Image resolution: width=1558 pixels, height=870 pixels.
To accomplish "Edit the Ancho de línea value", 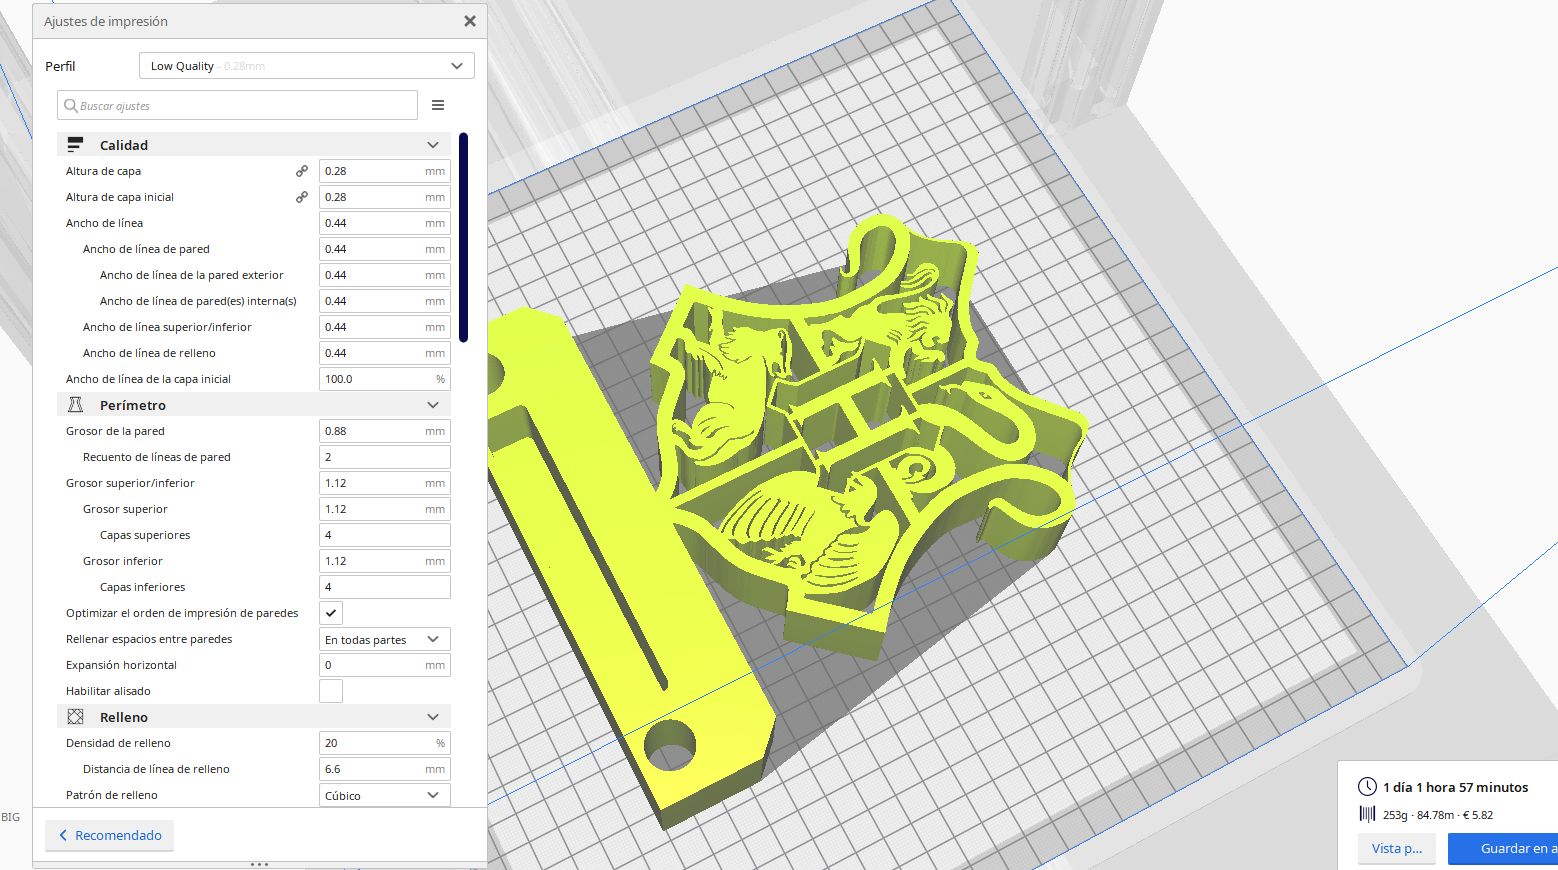I will pyautogui.click(x=385, y=223).
